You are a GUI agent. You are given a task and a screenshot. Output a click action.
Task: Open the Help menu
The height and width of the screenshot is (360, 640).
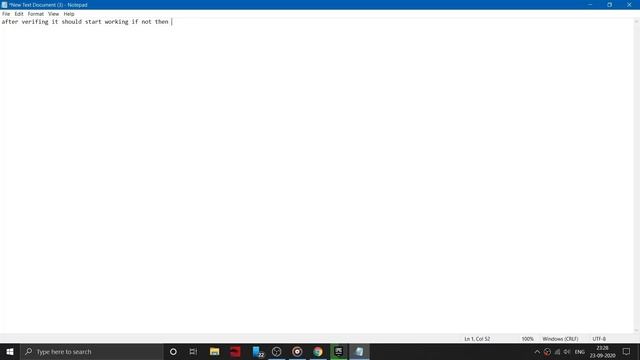tap(69, 14)
